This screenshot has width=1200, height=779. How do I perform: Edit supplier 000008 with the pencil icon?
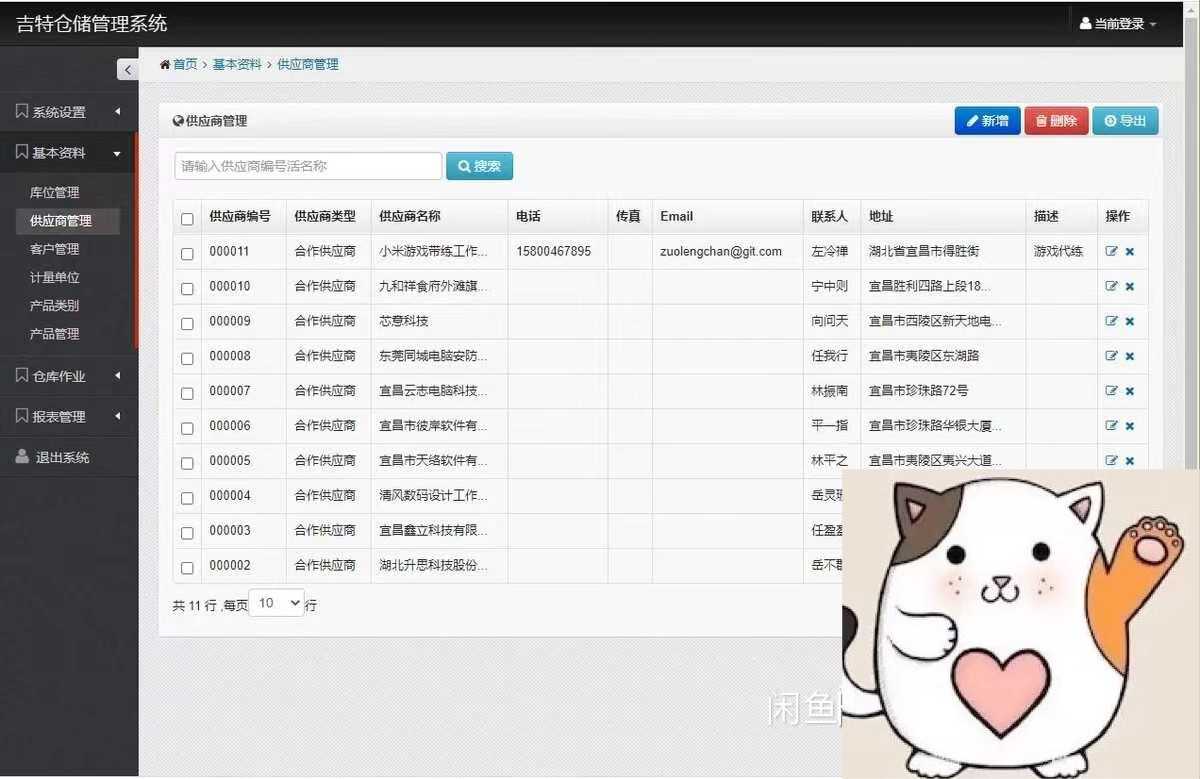1111,356
